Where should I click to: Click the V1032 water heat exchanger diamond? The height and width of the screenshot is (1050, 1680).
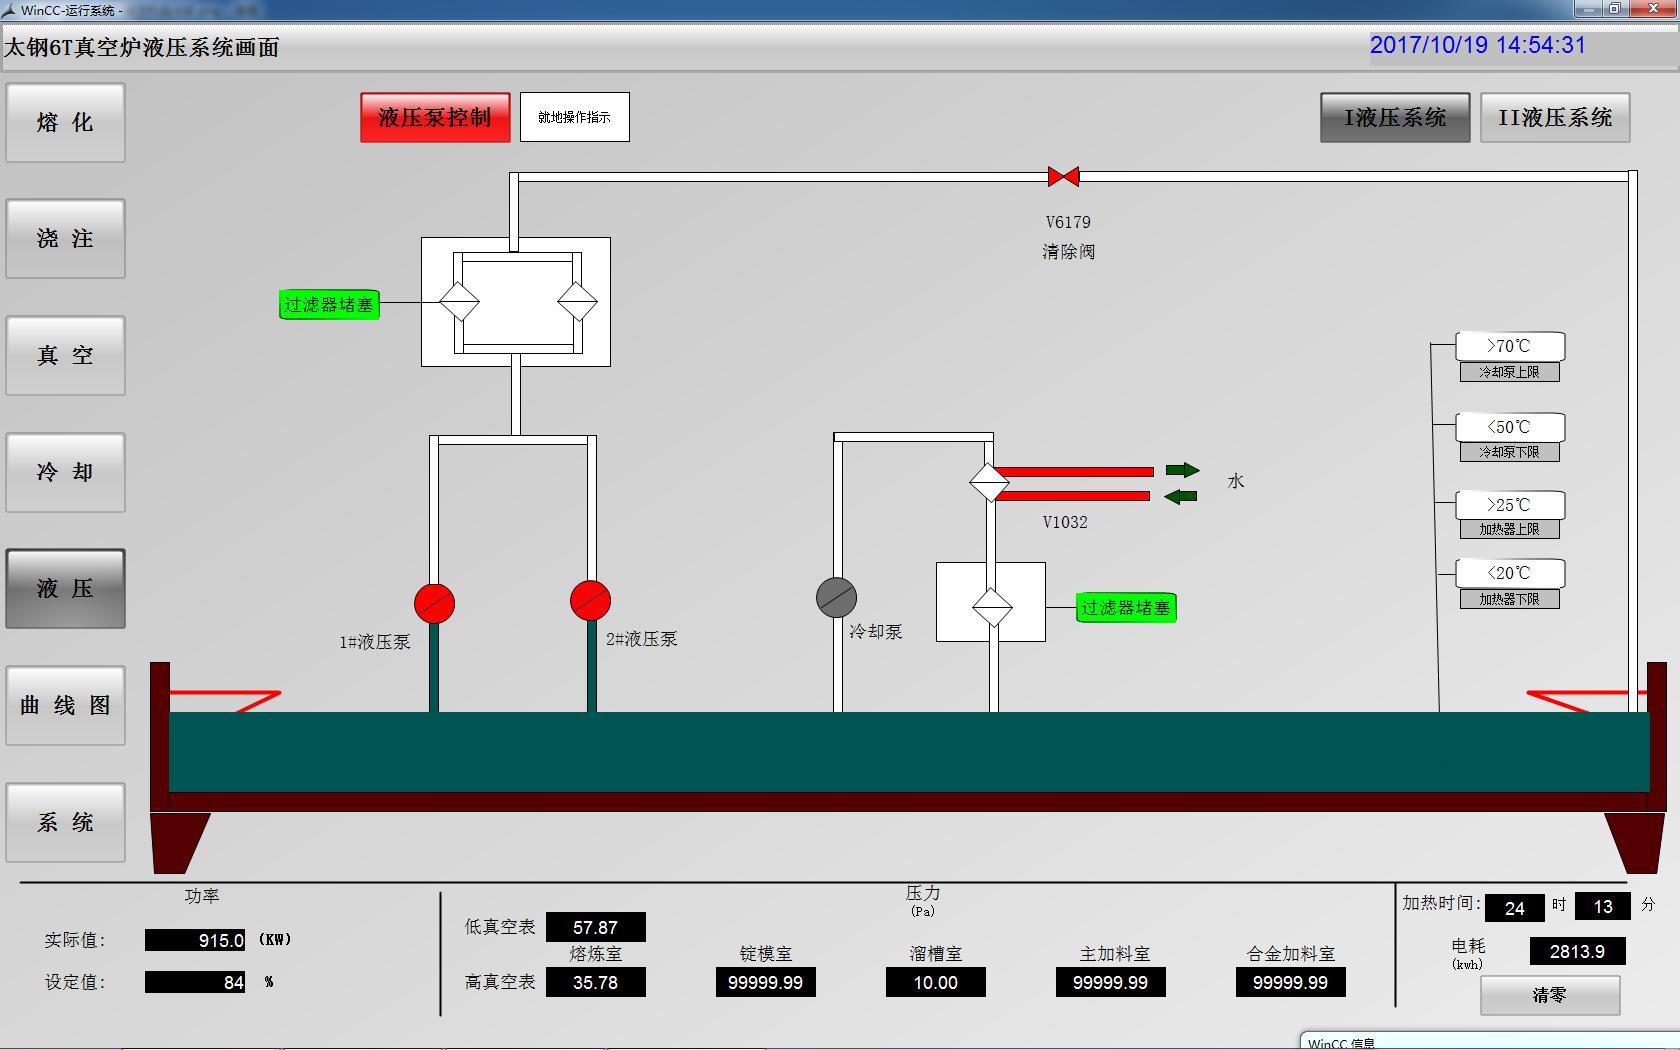point(989,483)
